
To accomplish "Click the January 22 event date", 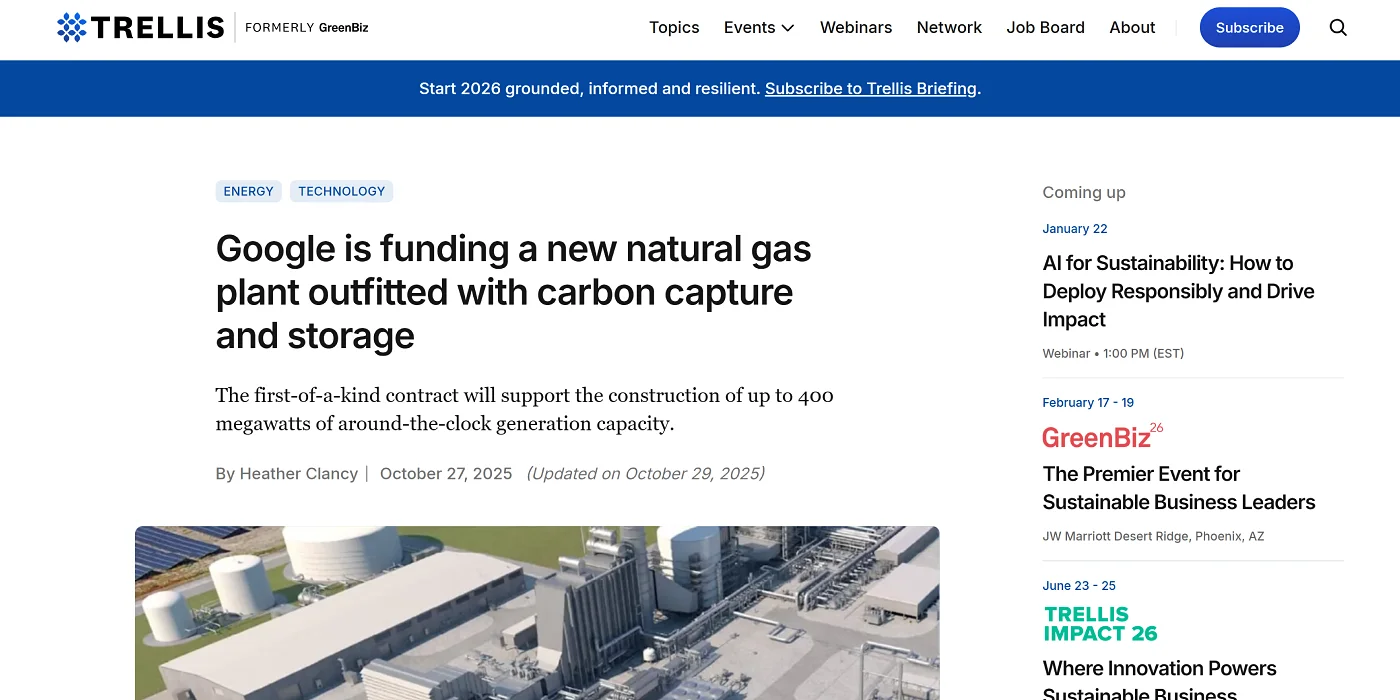I will pos(1075,229).
